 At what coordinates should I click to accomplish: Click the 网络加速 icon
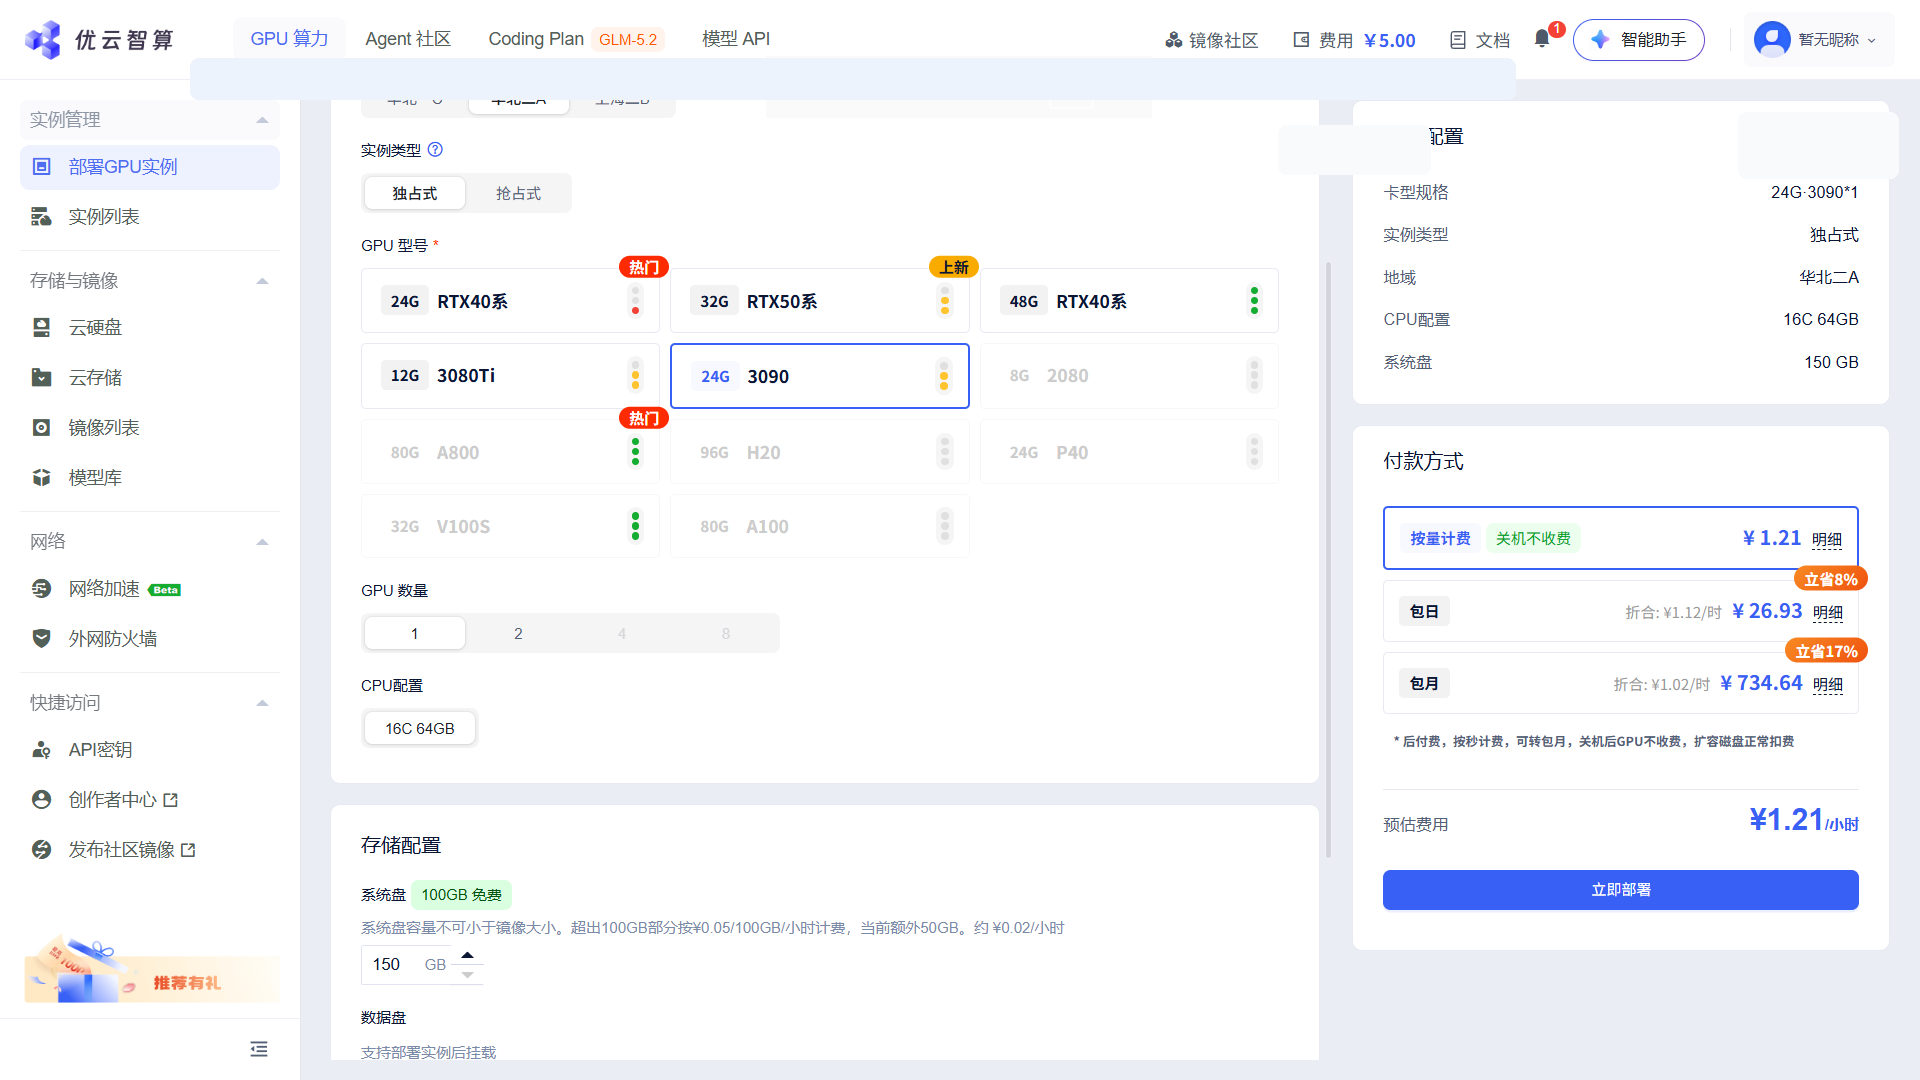42,589
